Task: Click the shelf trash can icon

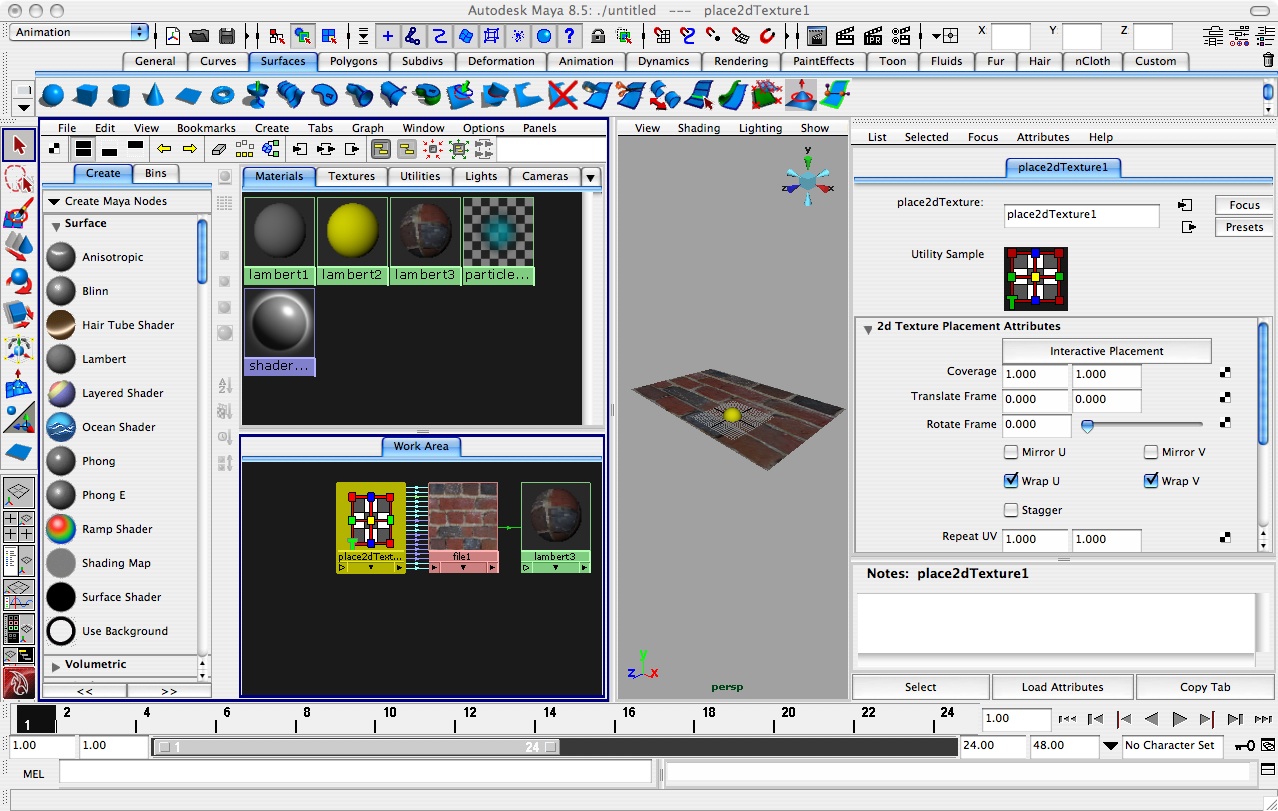Action: tap(1268, 61)
